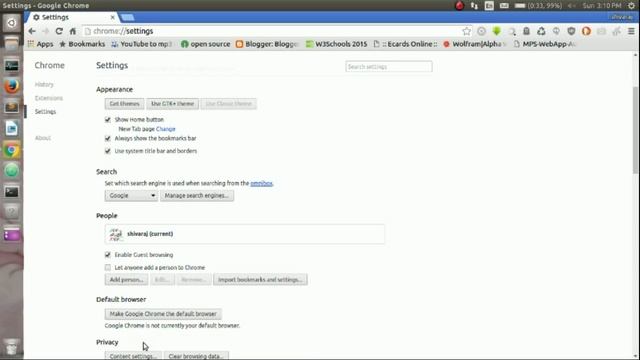Click Manage search engines button

pyautogui.click(x=197, y=196)
